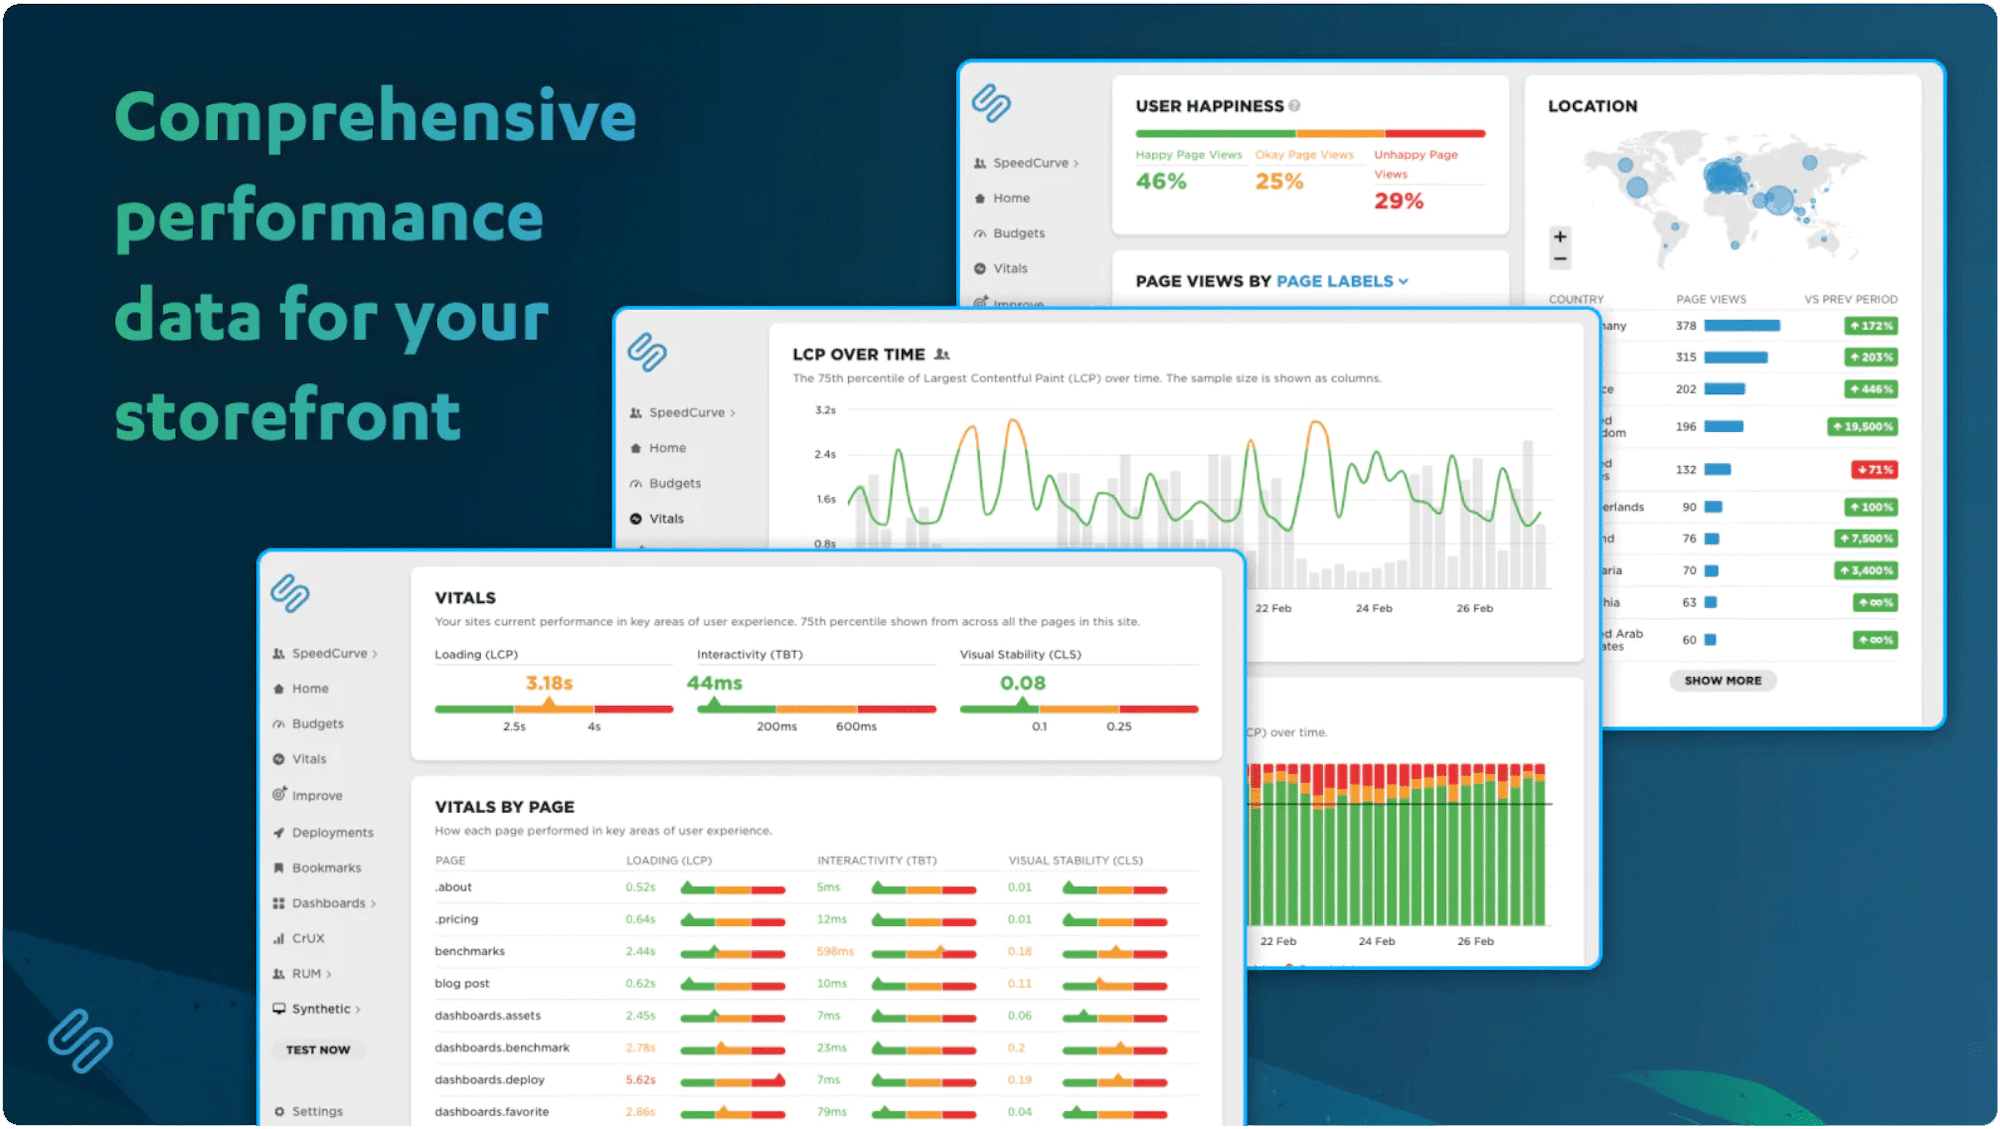Click the SHOW MORE countries button

(1722, 681)
